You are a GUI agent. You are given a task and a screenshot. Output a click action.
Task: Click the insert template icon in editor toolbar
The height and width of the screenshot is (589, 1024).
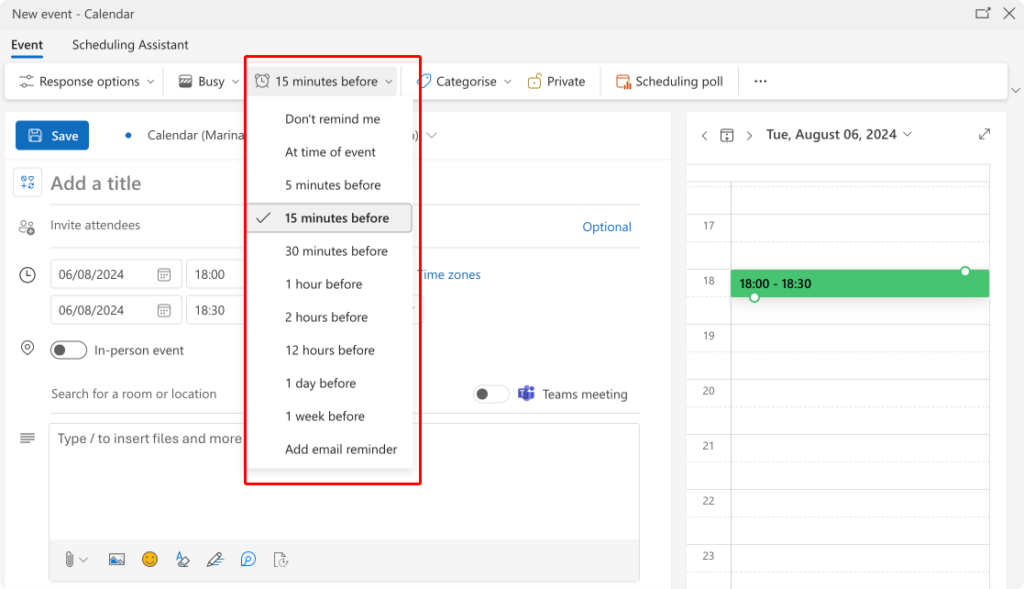(x=281, y=560)
